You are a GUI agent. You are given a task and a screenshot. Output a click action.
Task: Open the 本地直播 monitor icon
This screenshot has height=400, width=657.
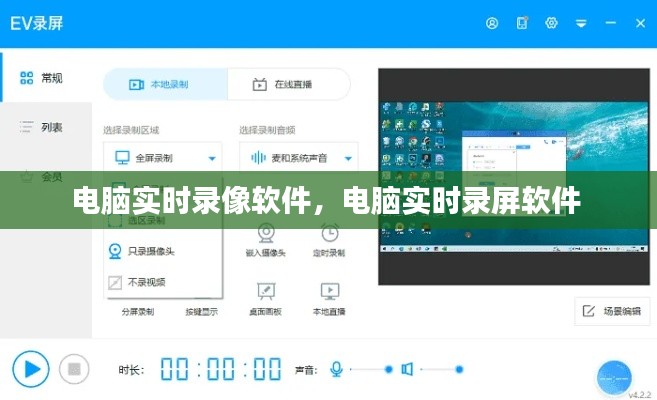pyautogui.click(x=328, y=291)
